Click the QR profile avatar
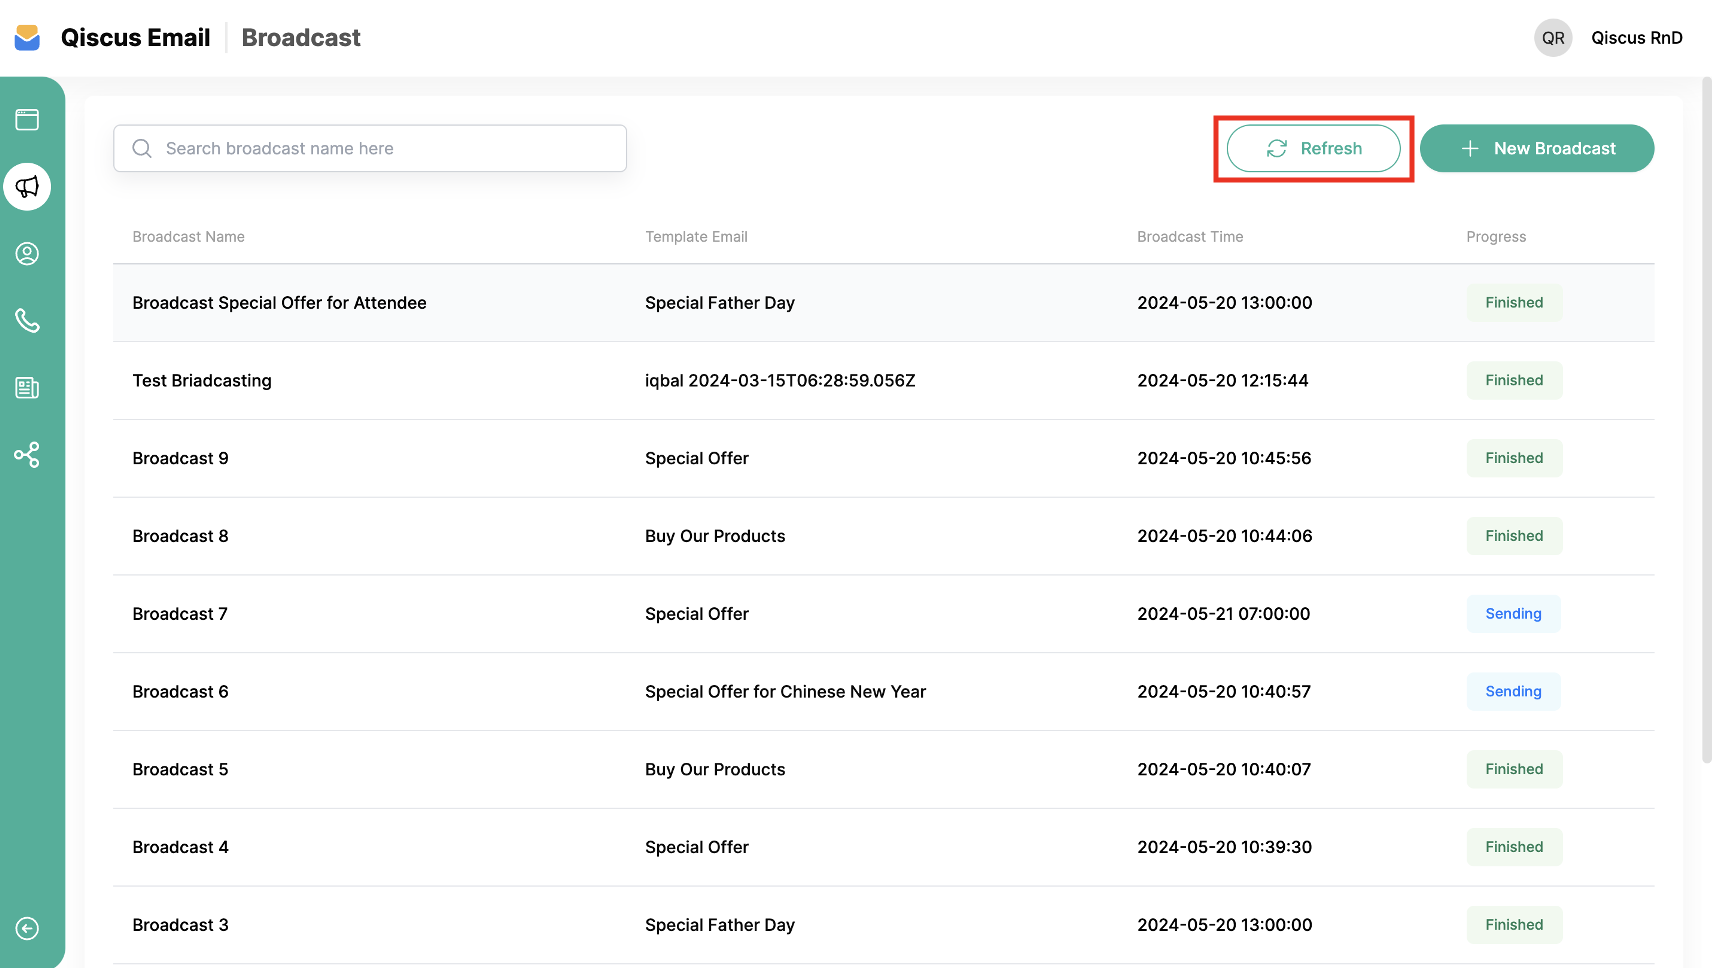Image resolution: width=1716 pixels, height=968 pixels. click(x=1552, y=38)
